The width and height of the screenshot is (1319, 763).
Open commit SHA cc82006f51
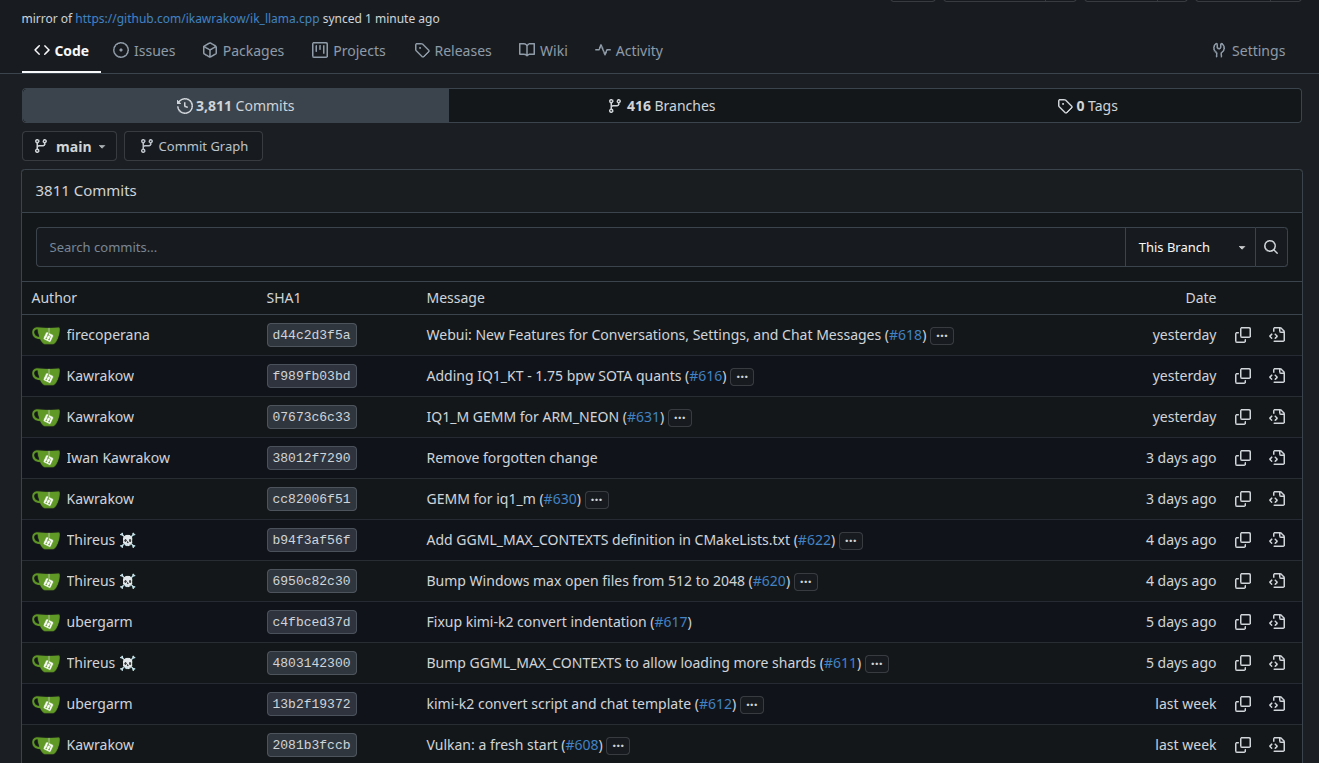(312, 499)
